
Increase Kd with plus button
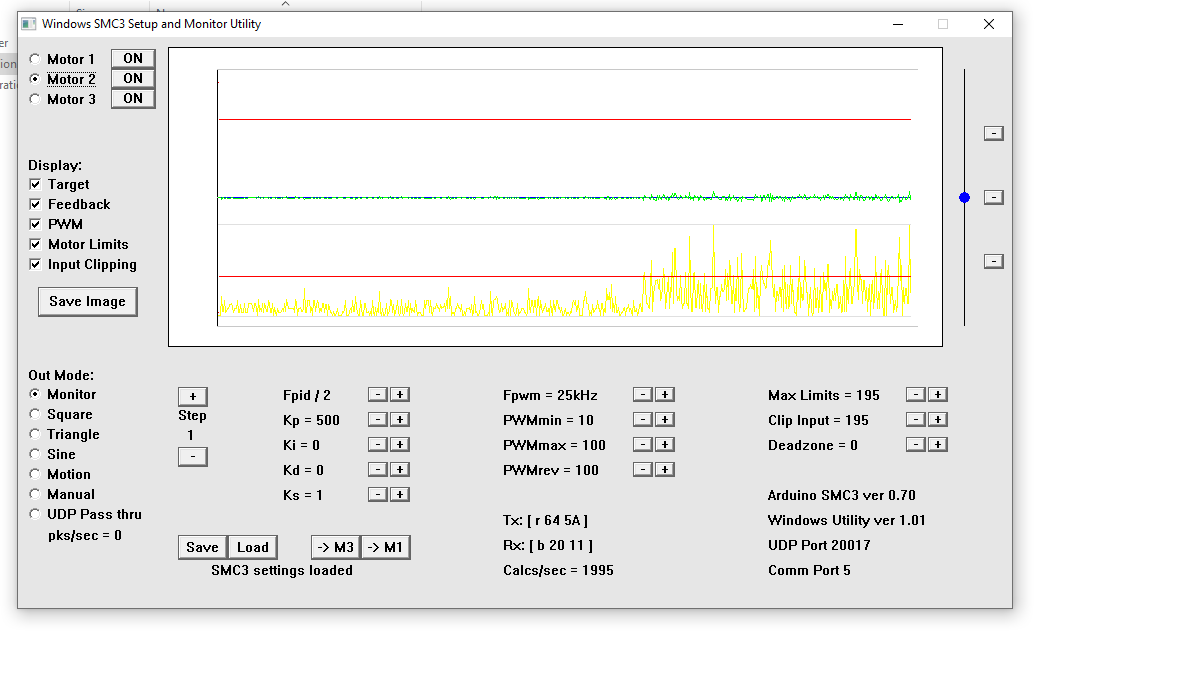[399, 469]
